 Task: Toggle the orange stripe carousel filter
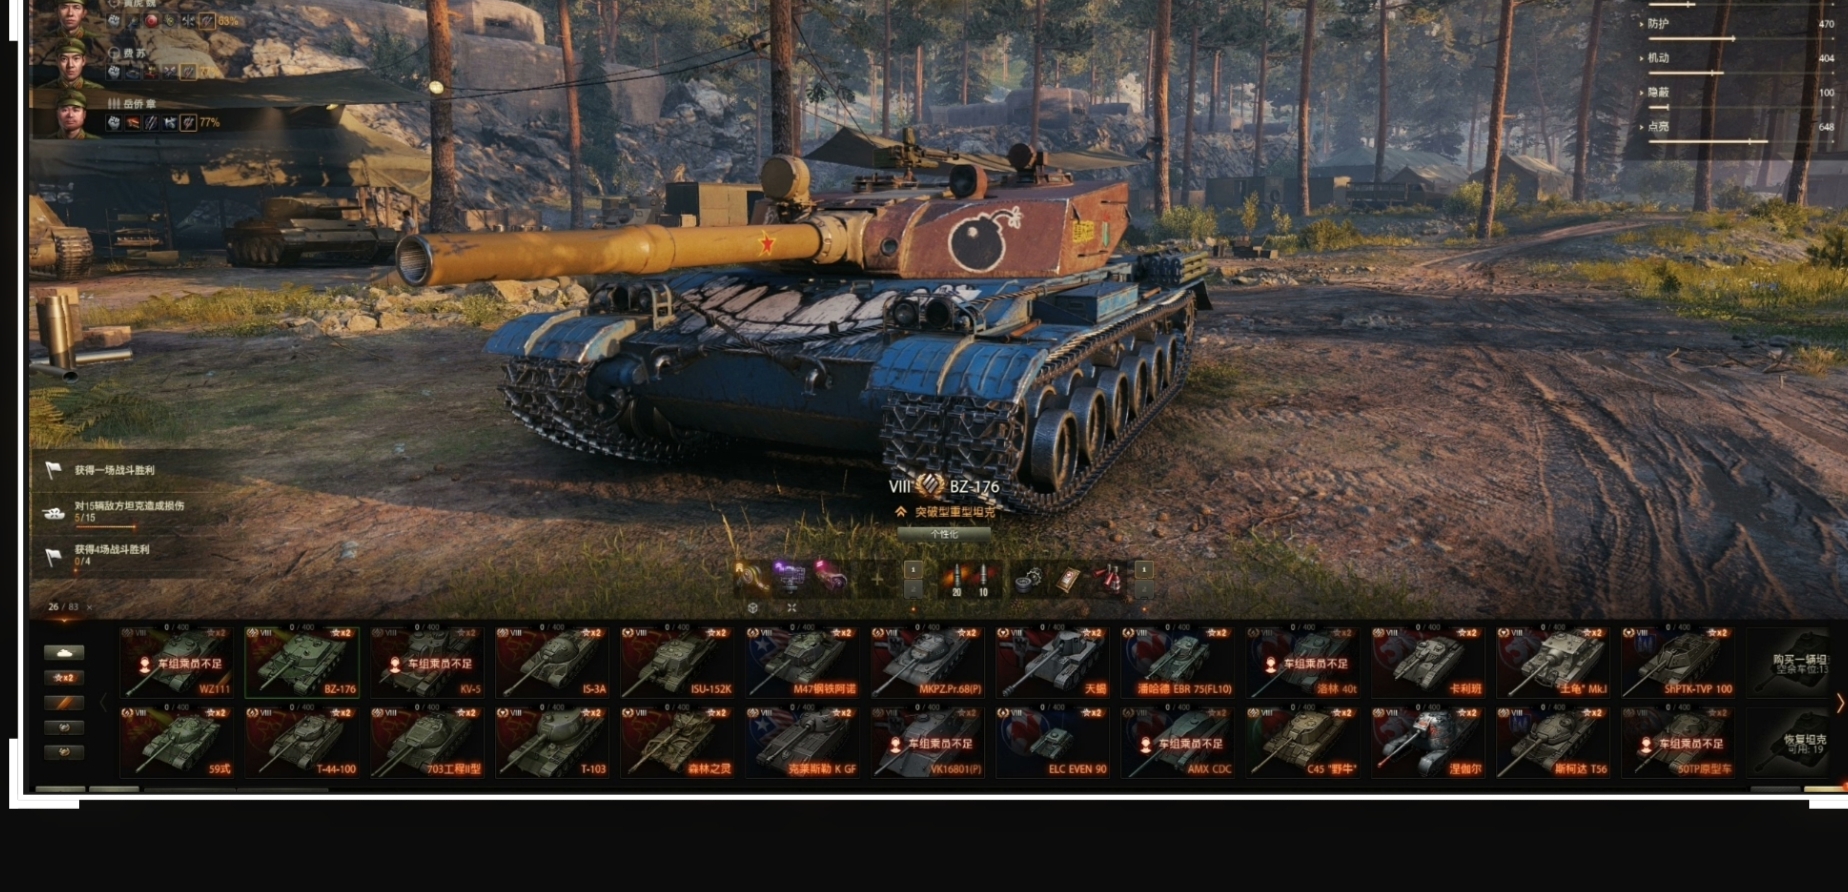[x=64, y=703]
